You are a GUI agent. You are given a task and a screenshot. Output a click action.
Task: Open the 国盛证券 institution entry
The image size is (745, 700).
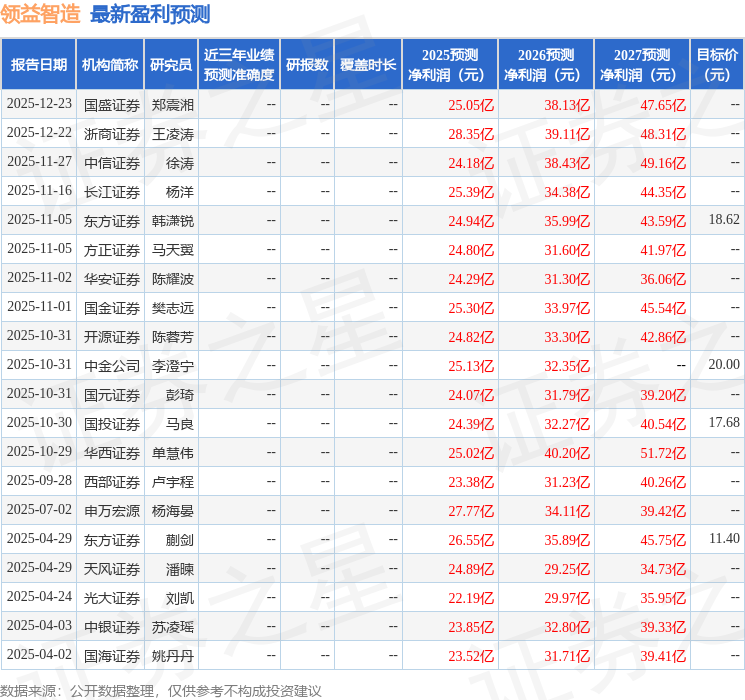tap(112, 104)
